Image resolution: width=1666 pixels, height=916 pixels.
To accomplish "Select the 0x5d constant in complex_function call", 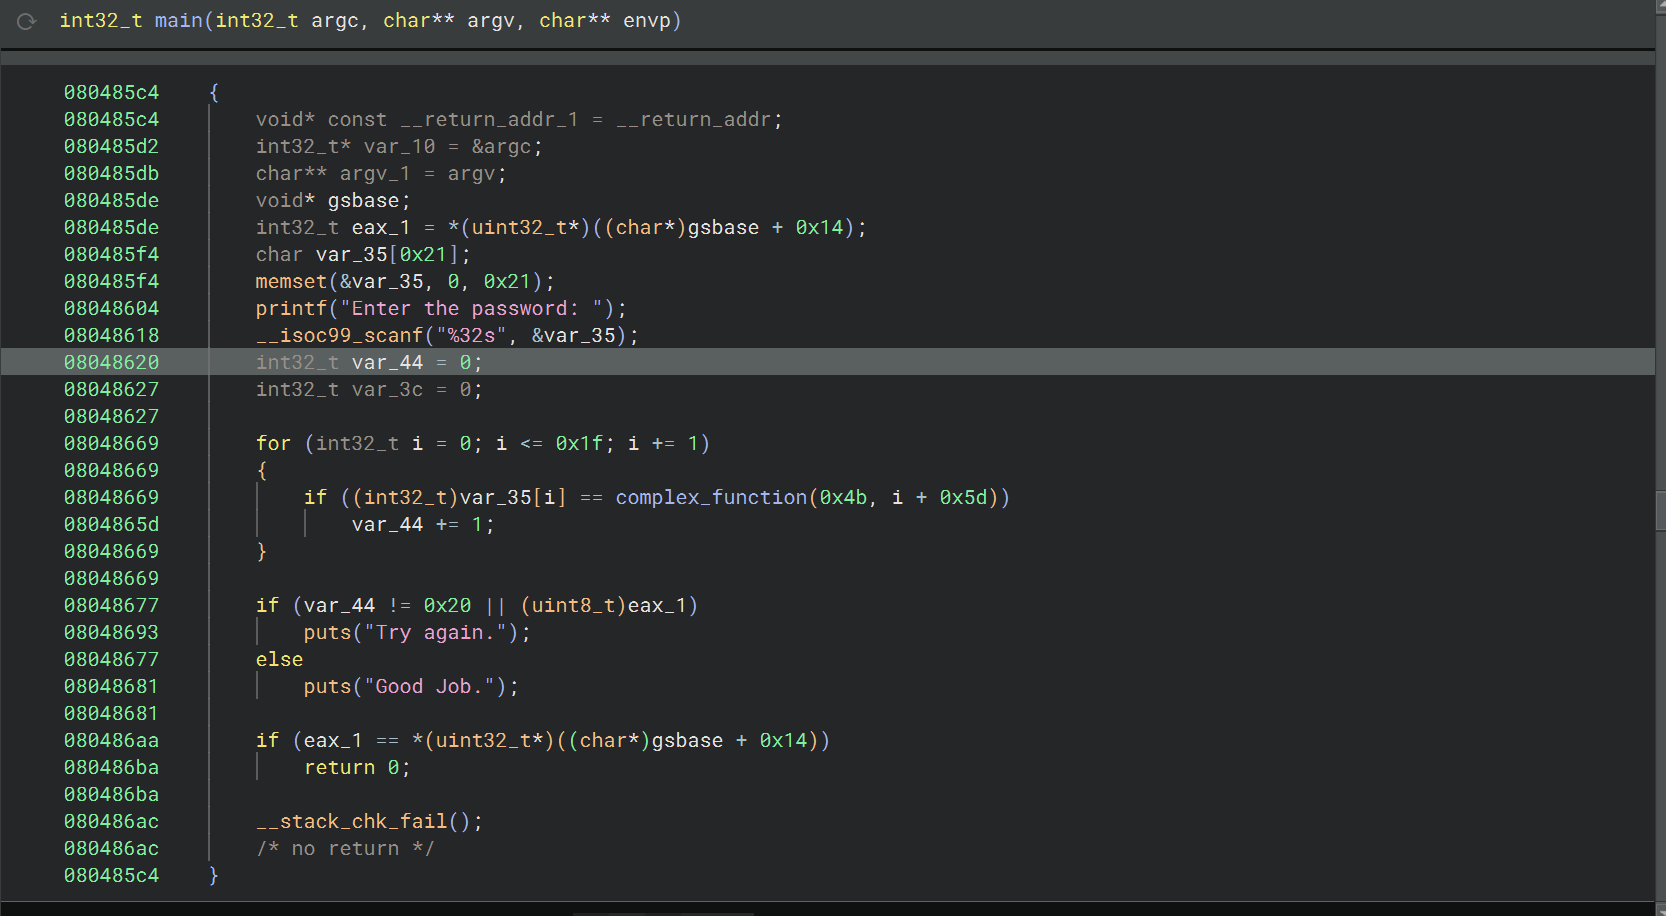I will click(963, 497).
